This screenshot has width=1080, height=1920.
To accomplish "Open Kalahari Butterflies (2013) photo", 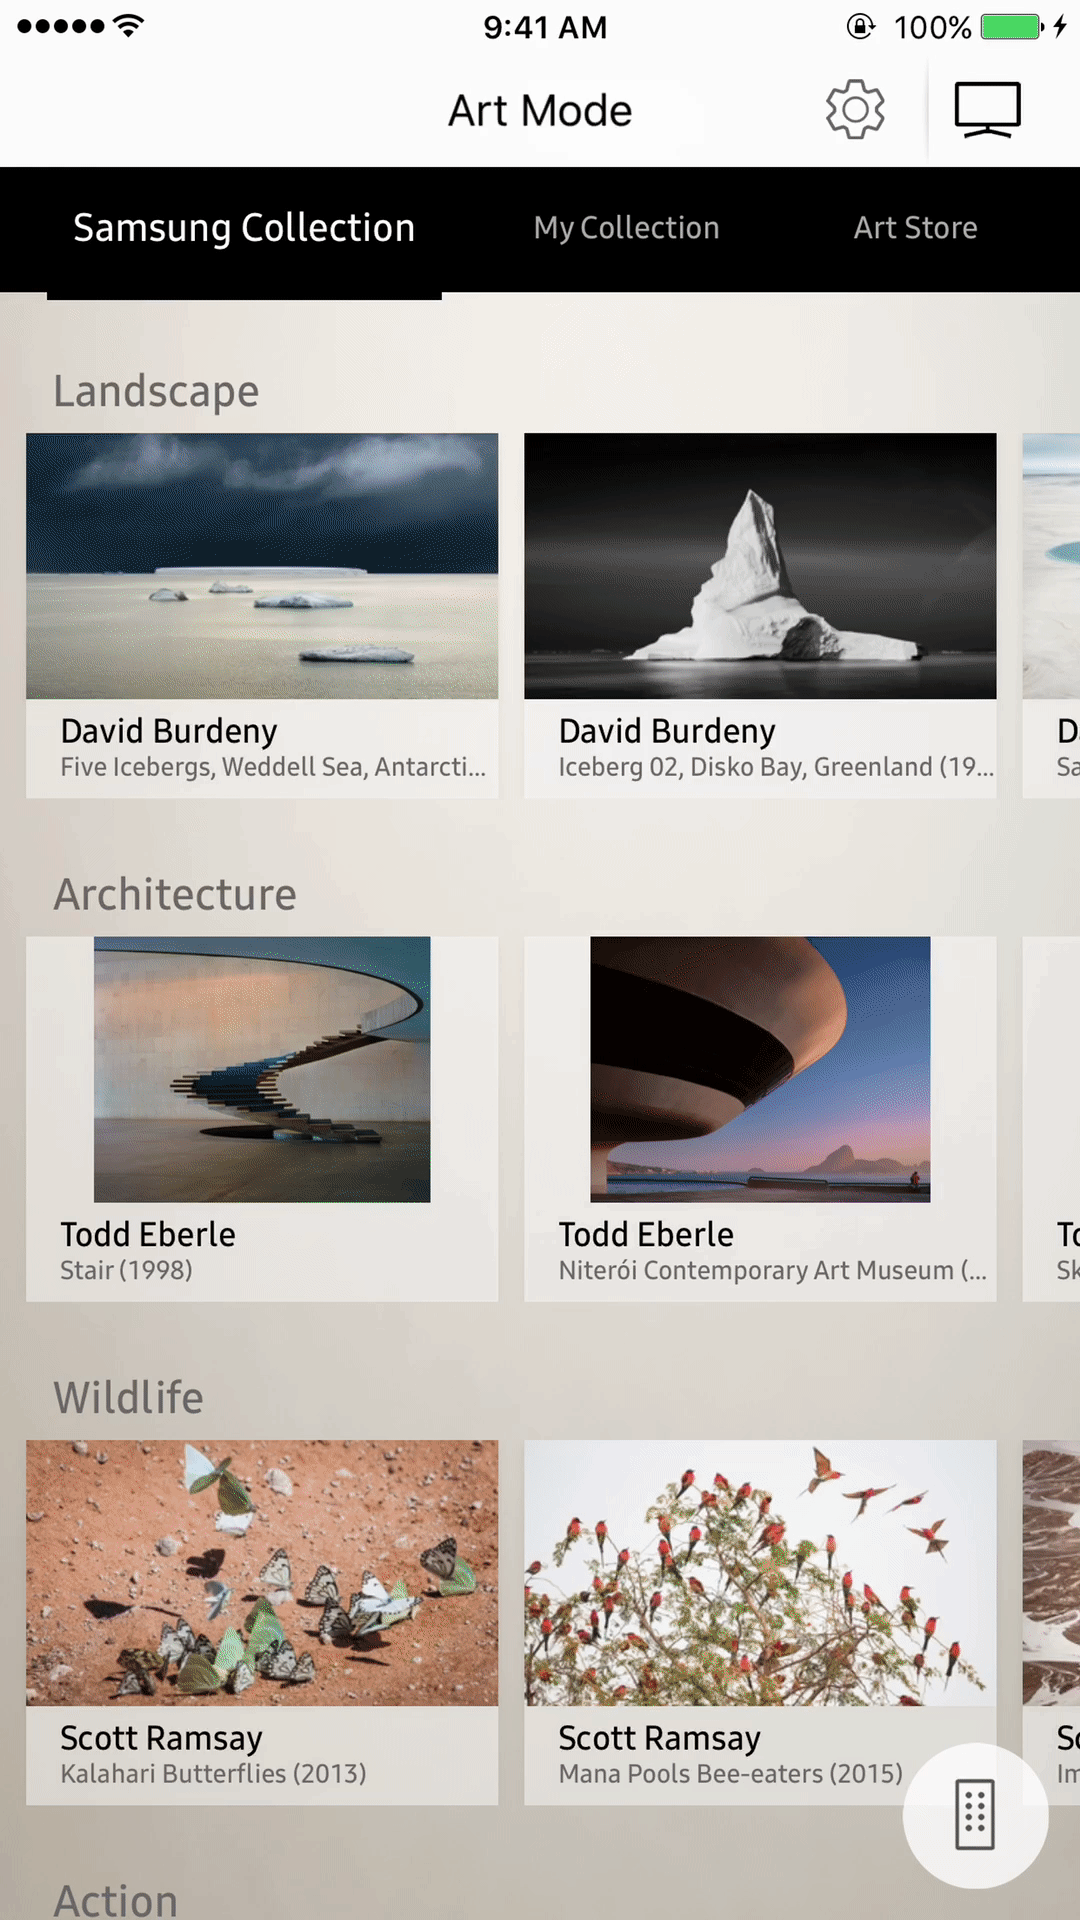I will [262, 1573].
